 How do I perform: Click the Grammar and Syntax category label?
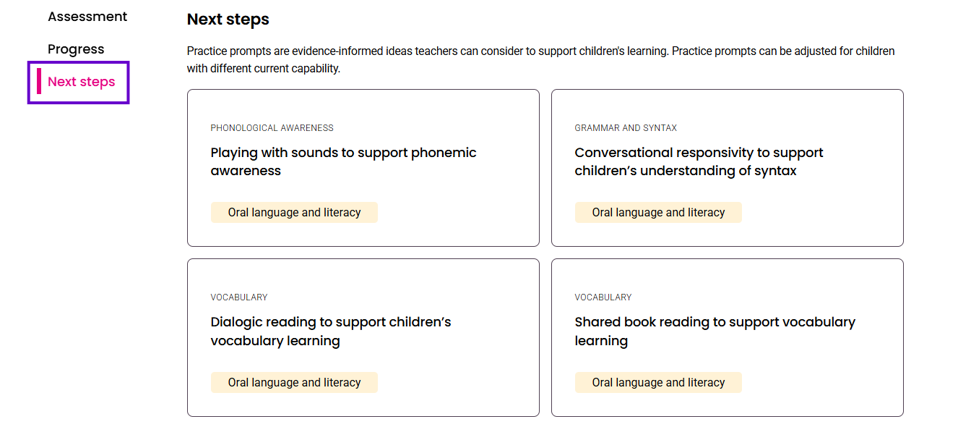pyautogui.click(x=626, y=128)
